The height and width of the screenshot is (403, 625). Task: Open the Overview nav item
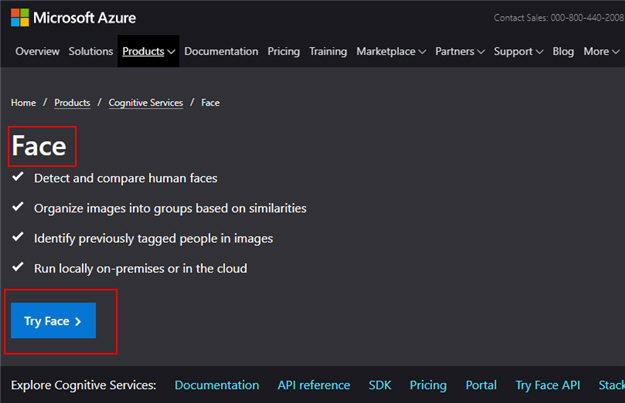pos(37,51)
